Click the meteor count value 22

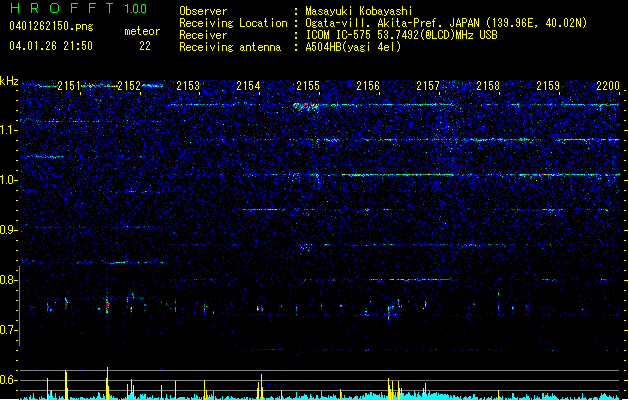[145, 46]
